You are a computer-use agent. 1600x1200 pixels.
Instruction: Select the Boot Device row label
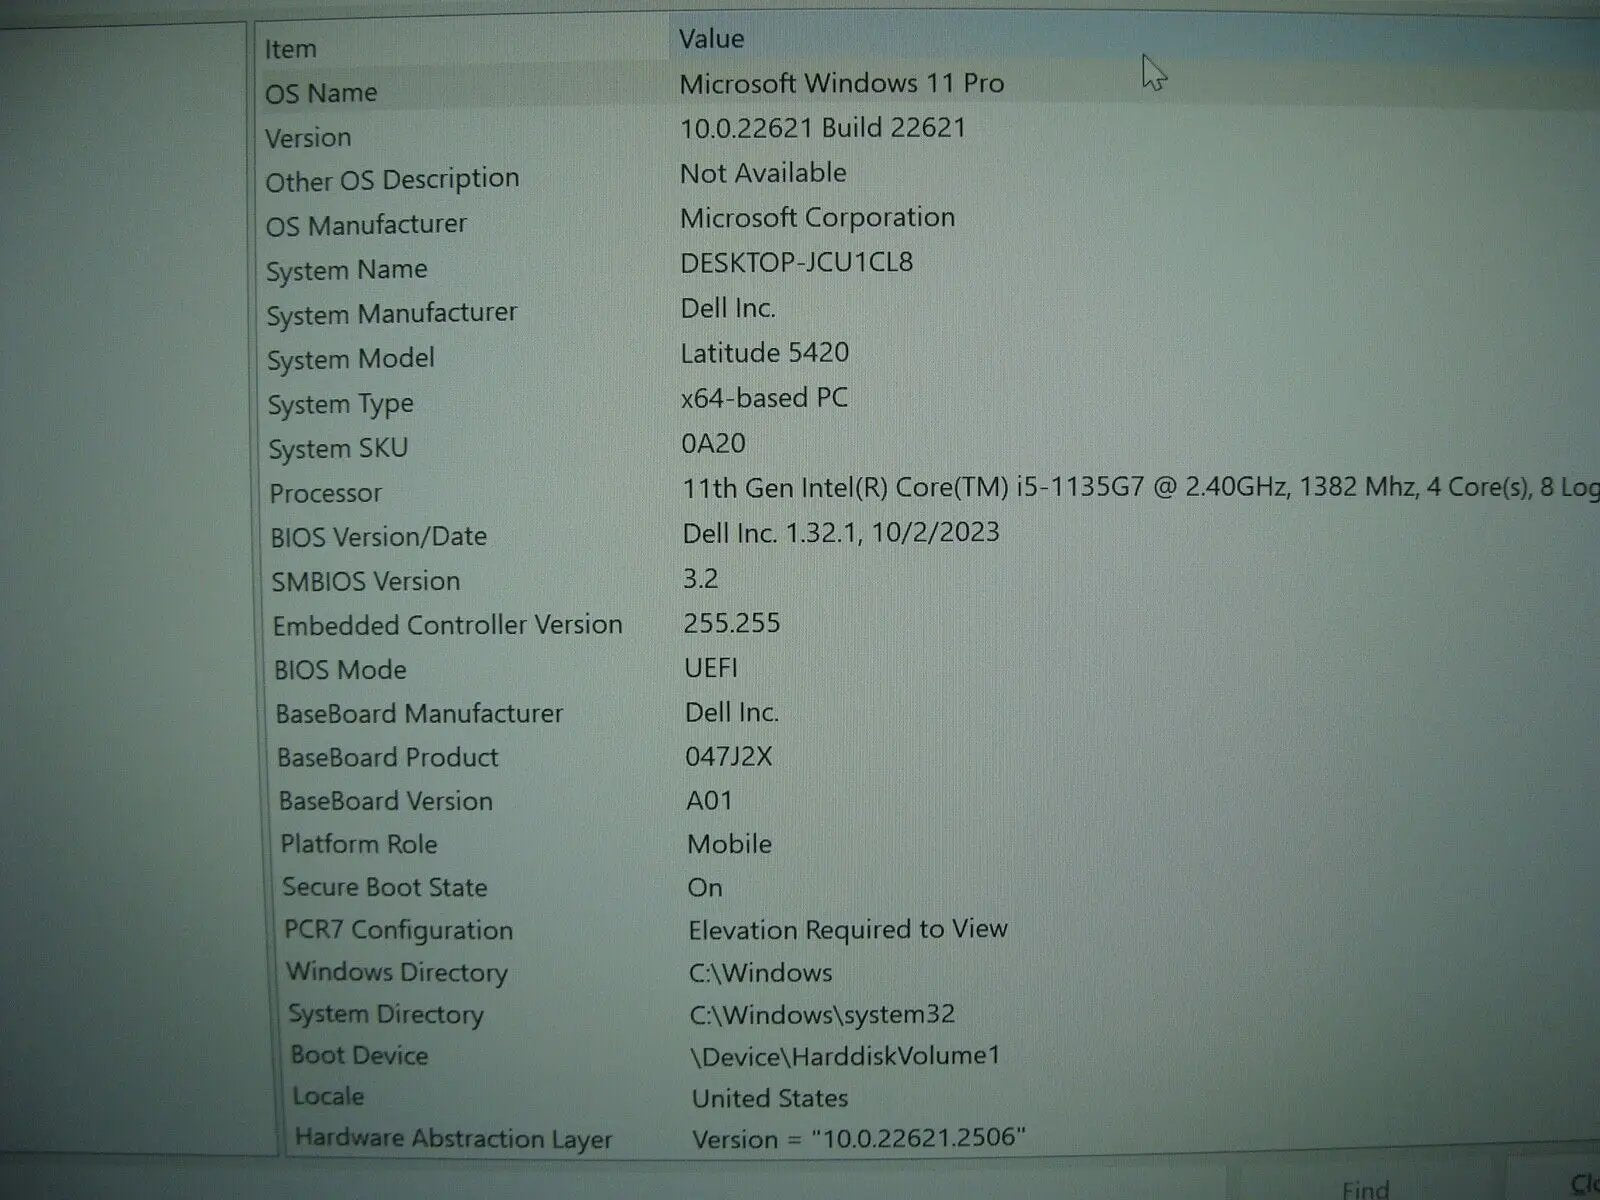pyautogui.click(x=359, y=1056)
